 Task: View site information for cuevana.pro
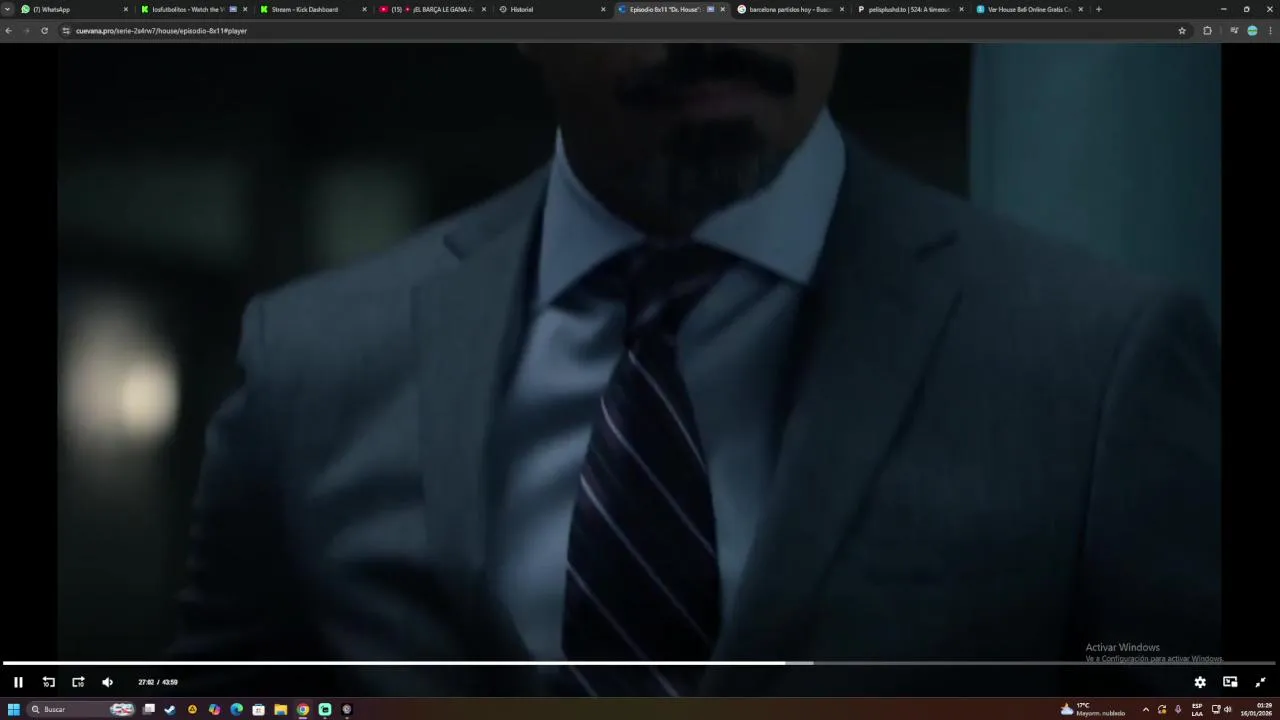66,31
